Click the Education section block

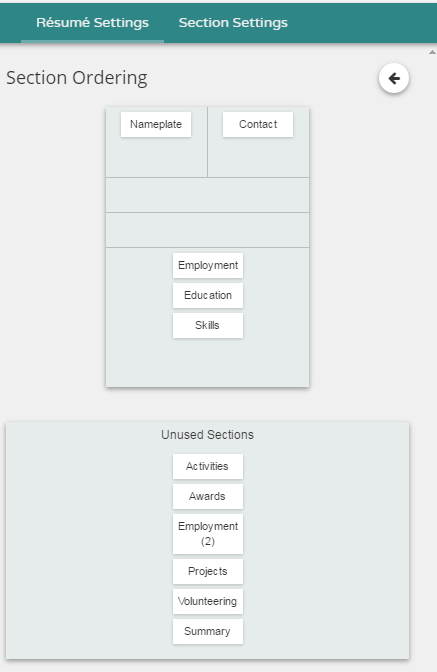pyautogui.click(x=208, y=295)
